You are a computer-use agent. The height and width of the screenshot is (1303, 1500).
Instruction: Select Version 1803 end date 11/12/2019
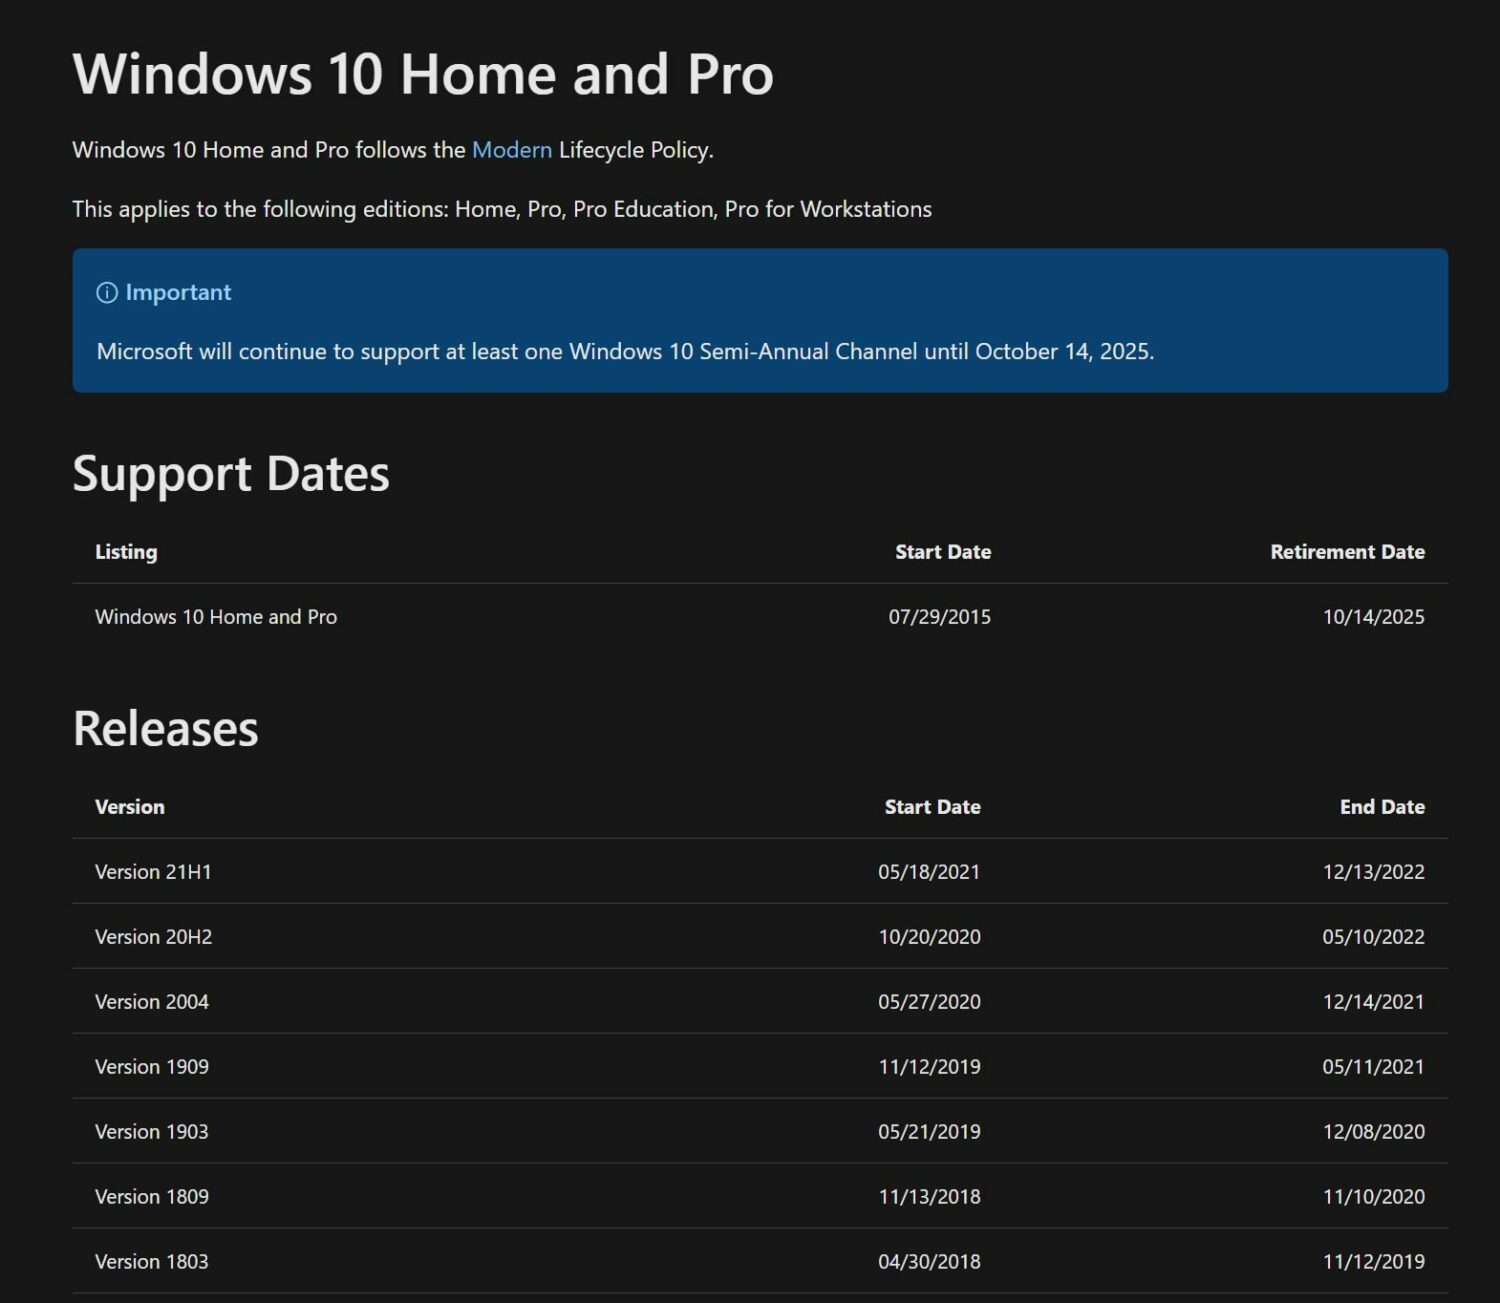coord(1374,1262)
